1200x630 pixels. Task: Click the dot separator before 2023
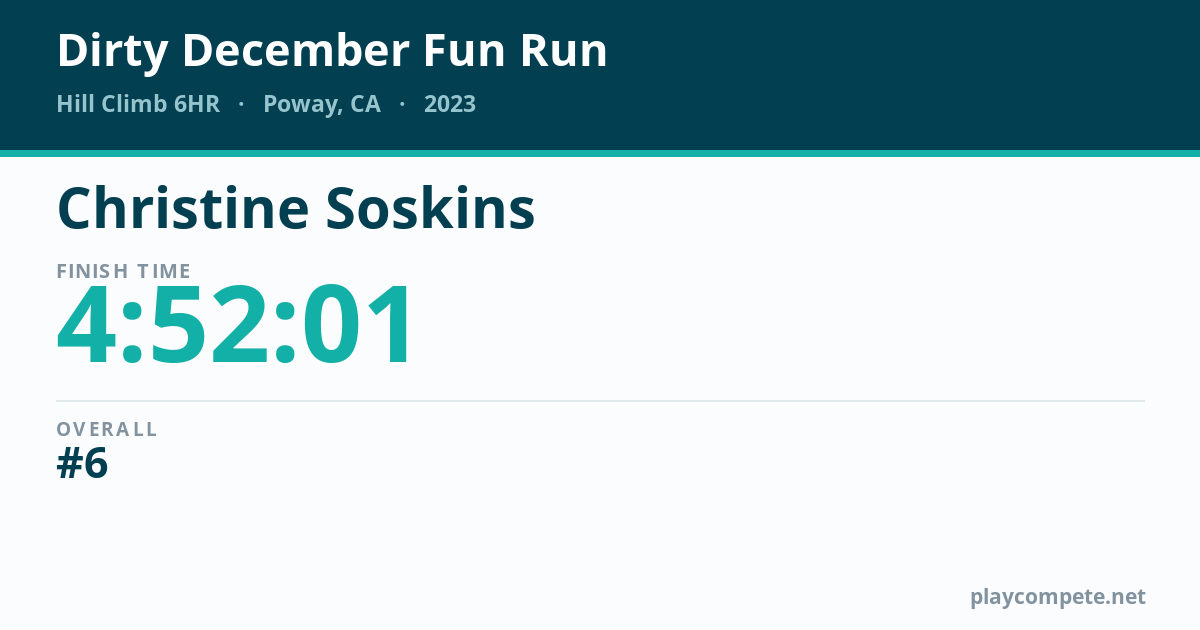pos(402,105)
